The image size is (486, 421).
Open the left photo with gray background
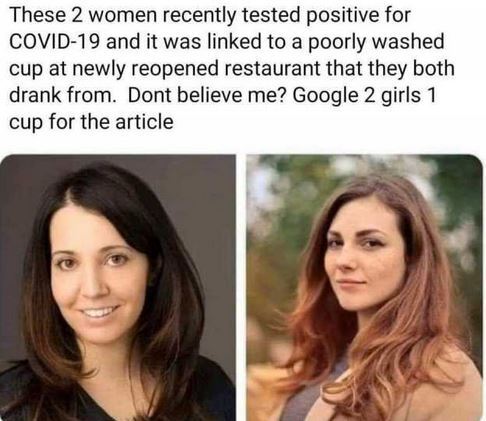tap(118, 287)
